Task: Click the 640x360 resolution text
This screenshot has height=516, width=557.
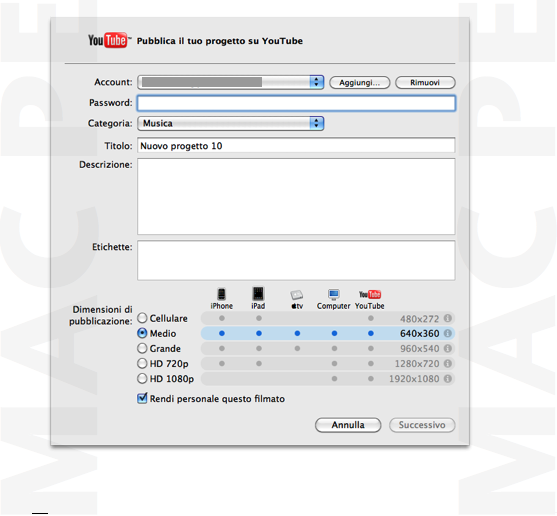Action: click(420, 333)
